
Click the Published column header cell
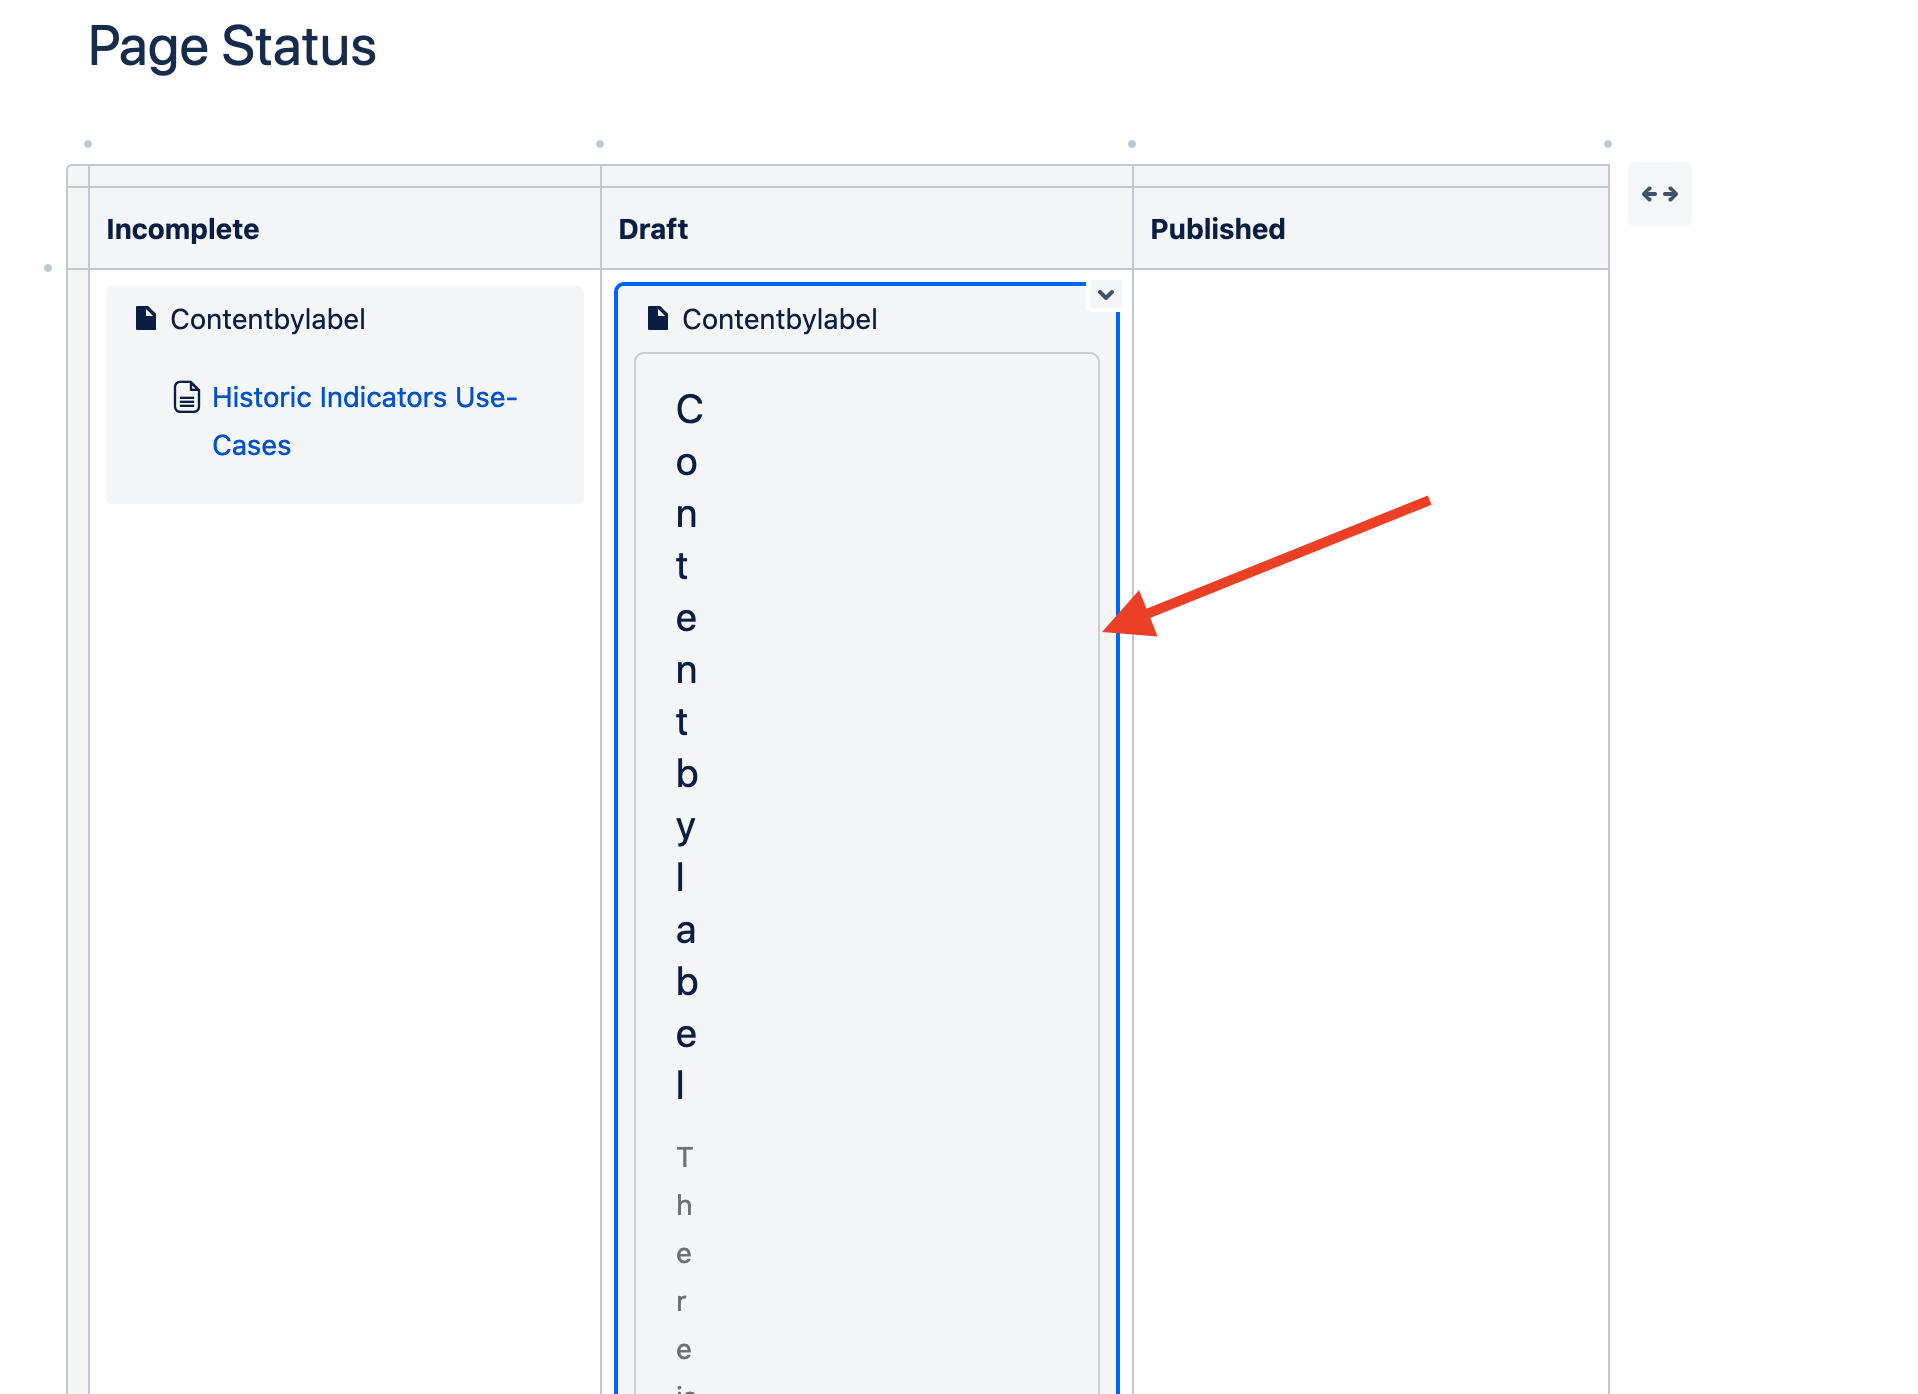pyautogui.click(x=1370, y=229)
